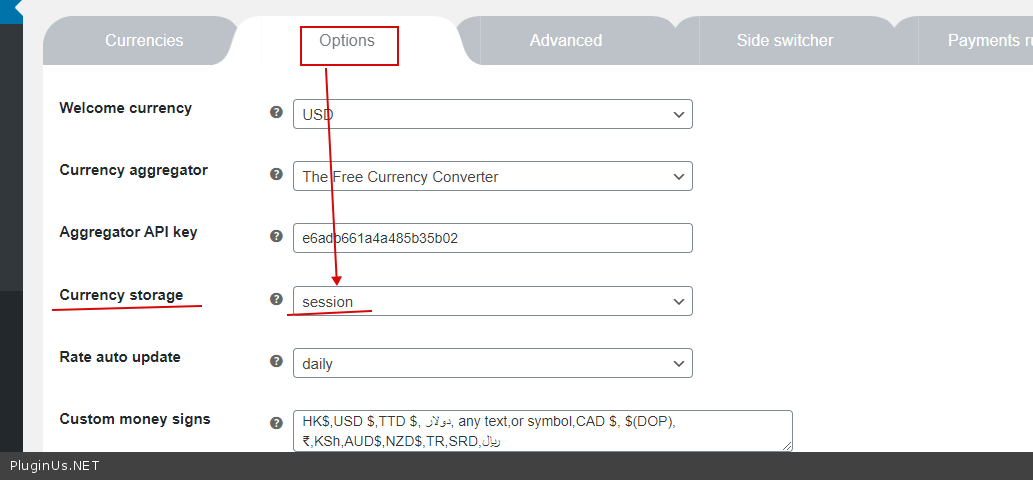This screenshot has height=480, width=1033.
Task: Click help icon beside Currency storage
Action: click(x=276, y=299)
